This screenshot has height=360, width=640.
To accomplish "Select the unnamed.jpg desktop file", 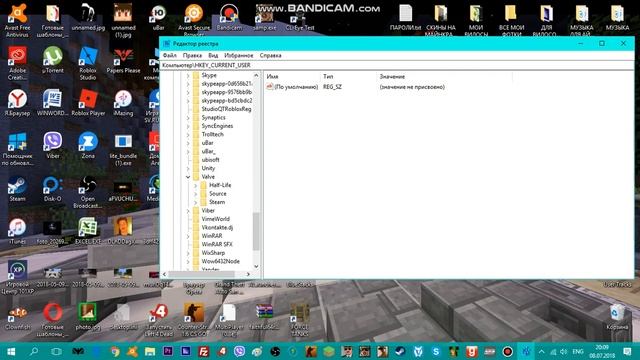I will click(x=88, y=18).
